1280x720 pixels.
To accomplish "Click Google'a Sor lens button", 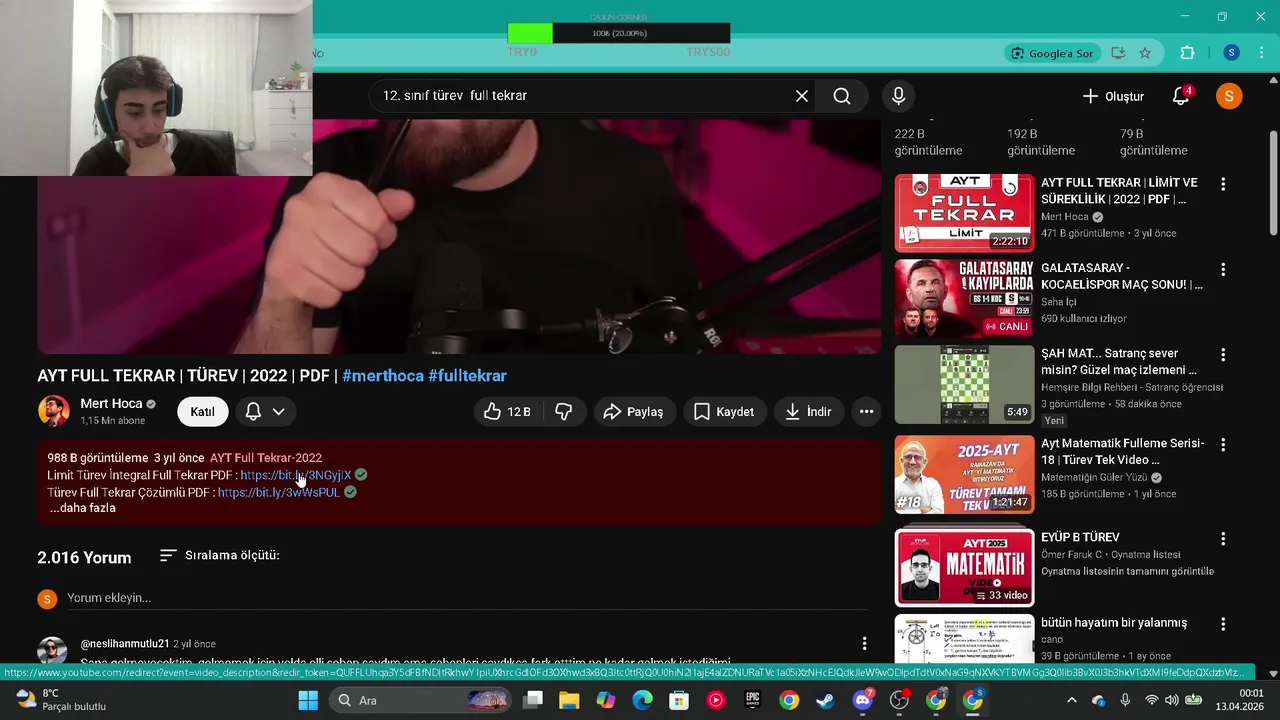I will [1051, 53].
